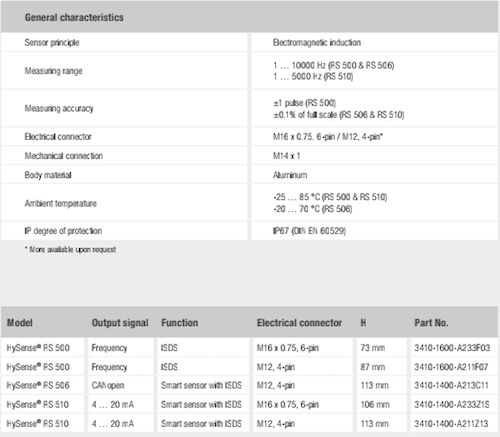Select the Measuring range label

tap(53, 71)
